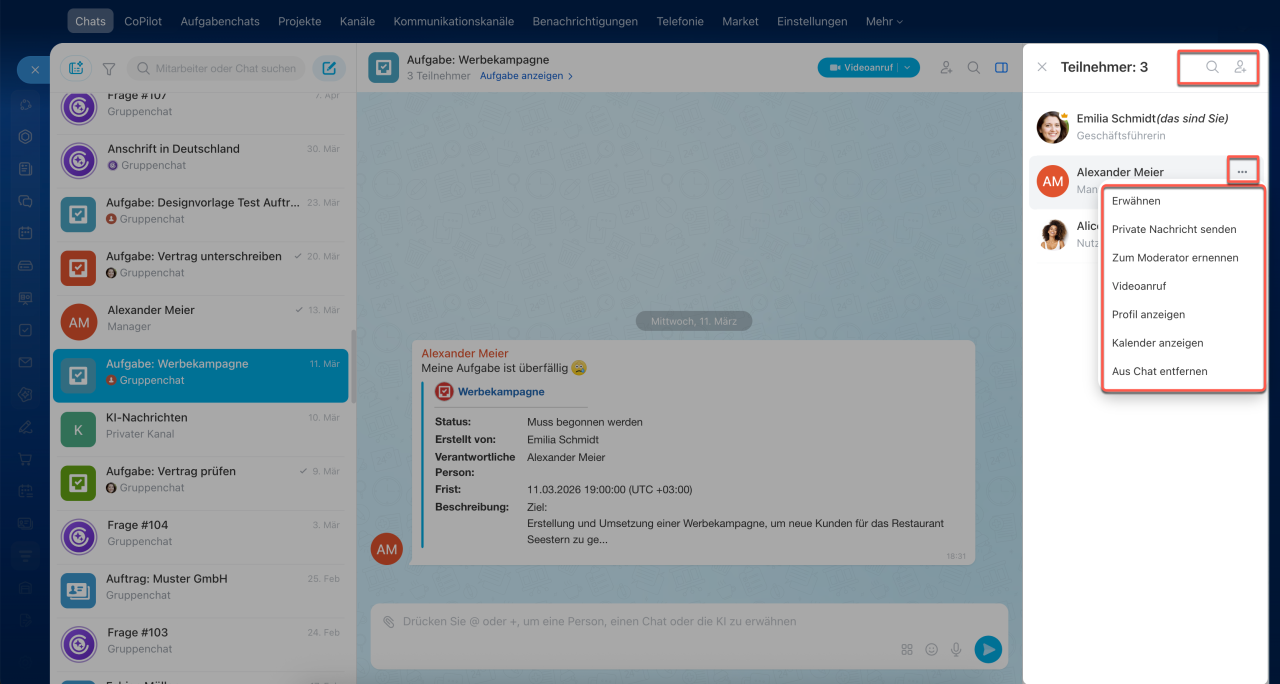Expand the Videoanruf dropdown arrow

coord(907,68)
